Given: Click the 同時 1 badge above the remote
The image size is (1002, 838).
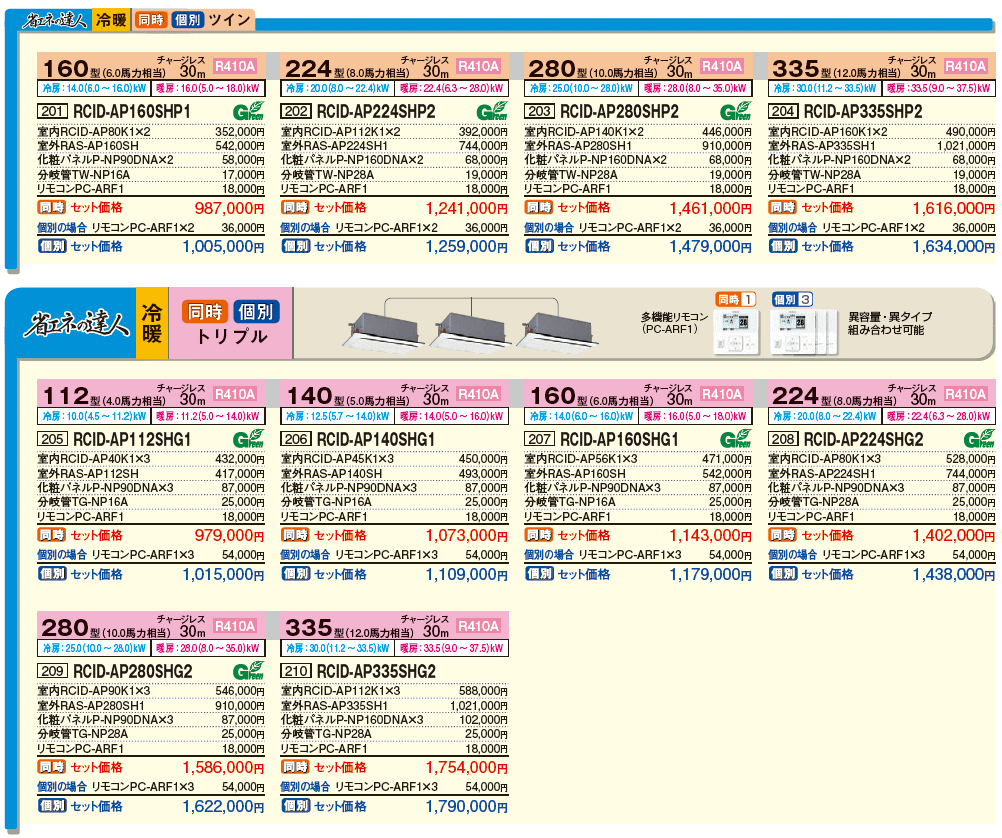Looking at the screenshot, I should pos(735,299).
